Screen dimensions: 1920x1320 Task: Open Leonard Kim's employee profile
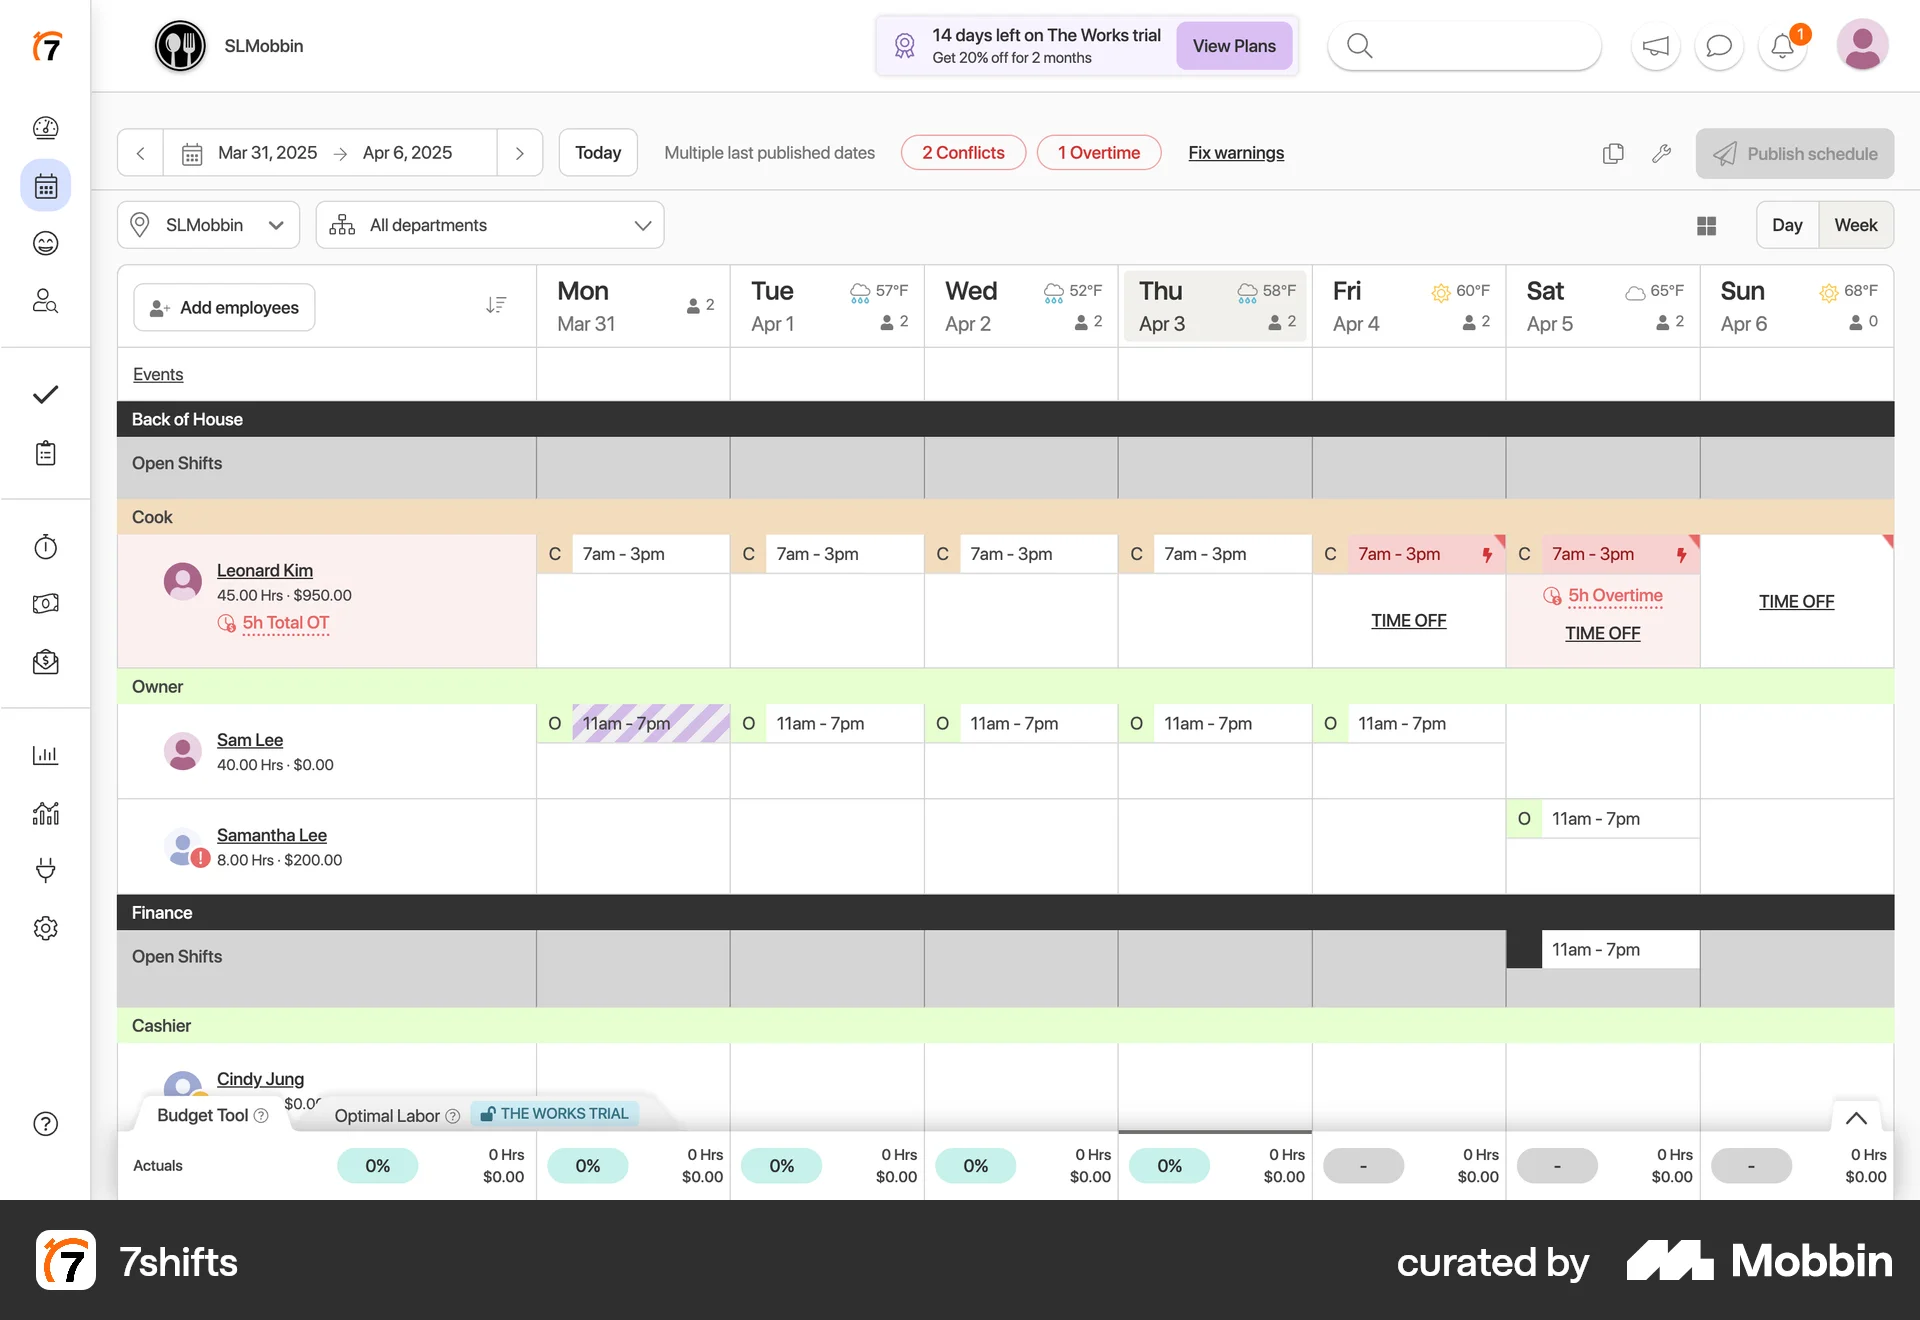pyautogui.click(x=265, y=570)
